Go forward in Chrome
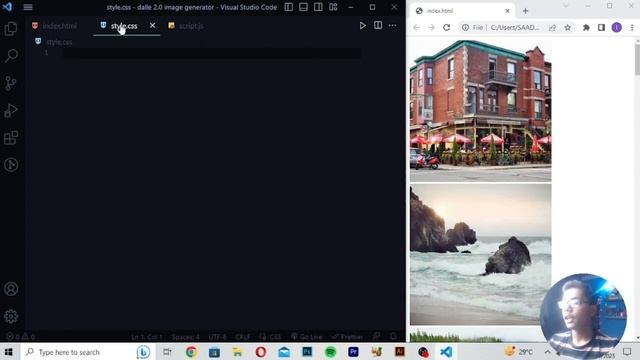Viewport: 640px width, 360px height. [x=431, y=27]
